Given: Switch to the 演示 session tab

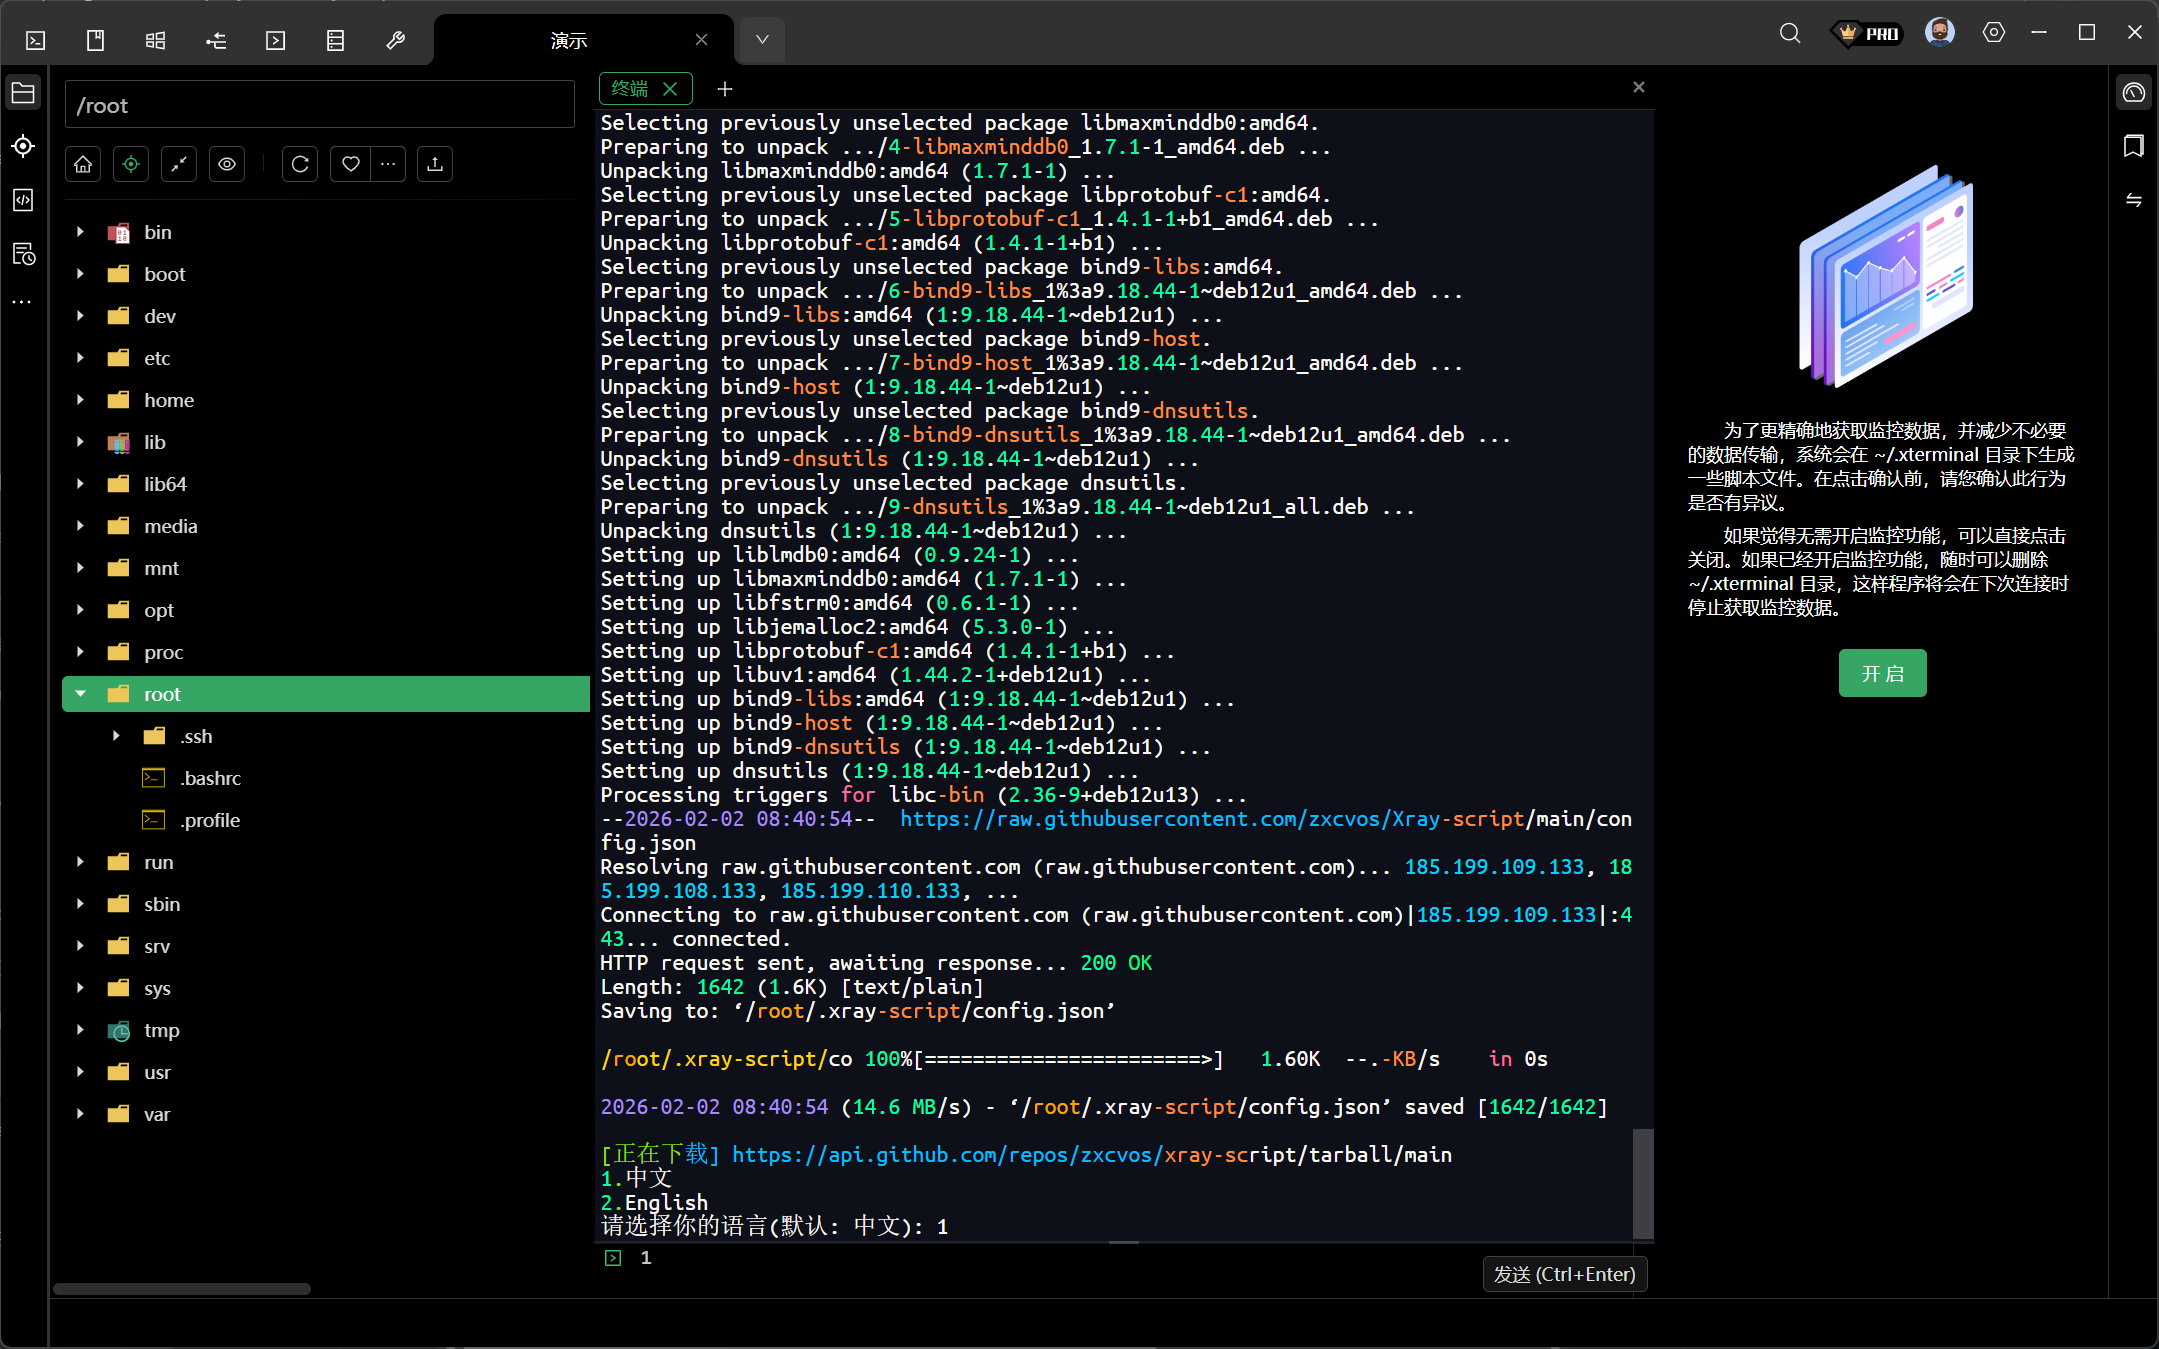Looking at the screenshot, I should tap(568, 40).
